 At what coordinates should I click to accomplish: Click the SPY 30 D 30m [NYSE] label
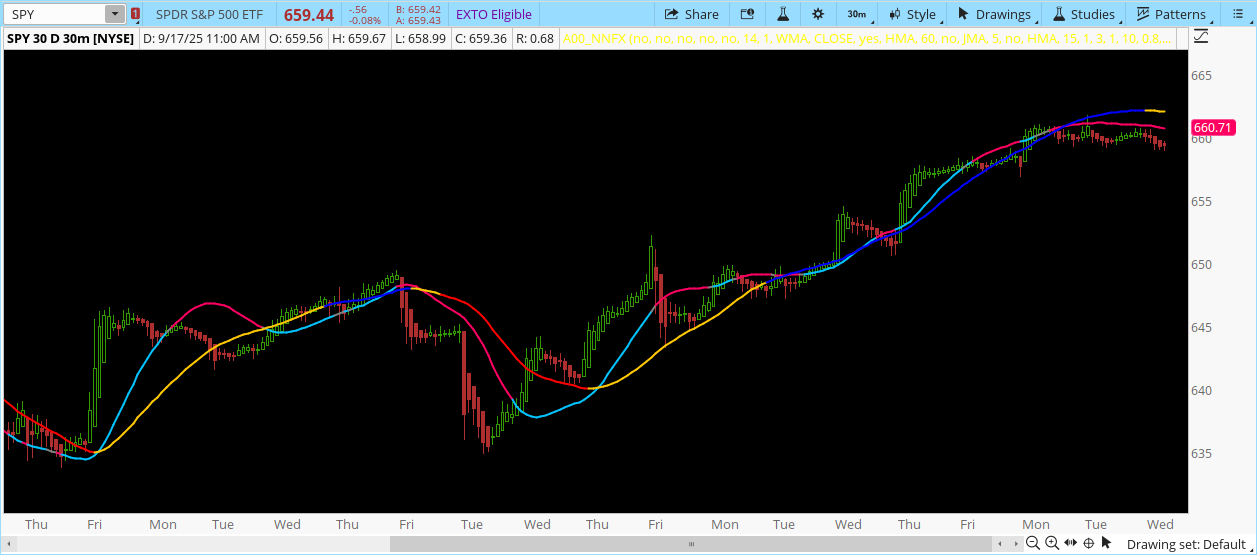point(71,38)
